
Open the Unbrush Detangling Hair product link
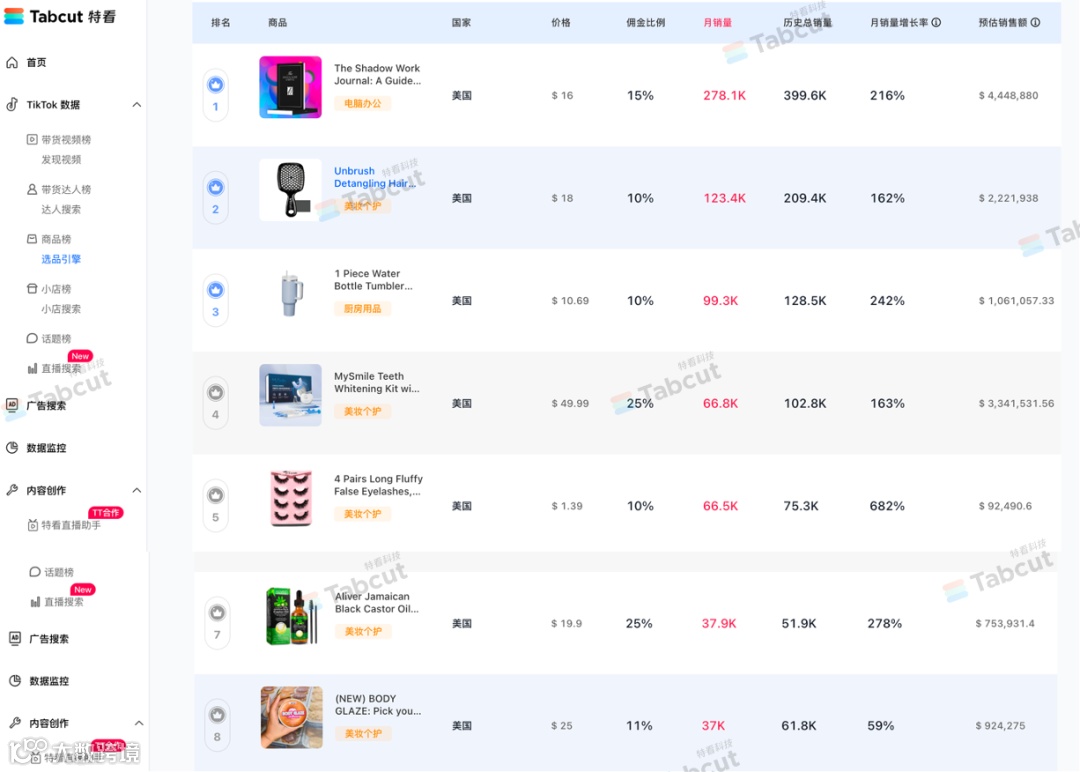click(x=374, y=177)
